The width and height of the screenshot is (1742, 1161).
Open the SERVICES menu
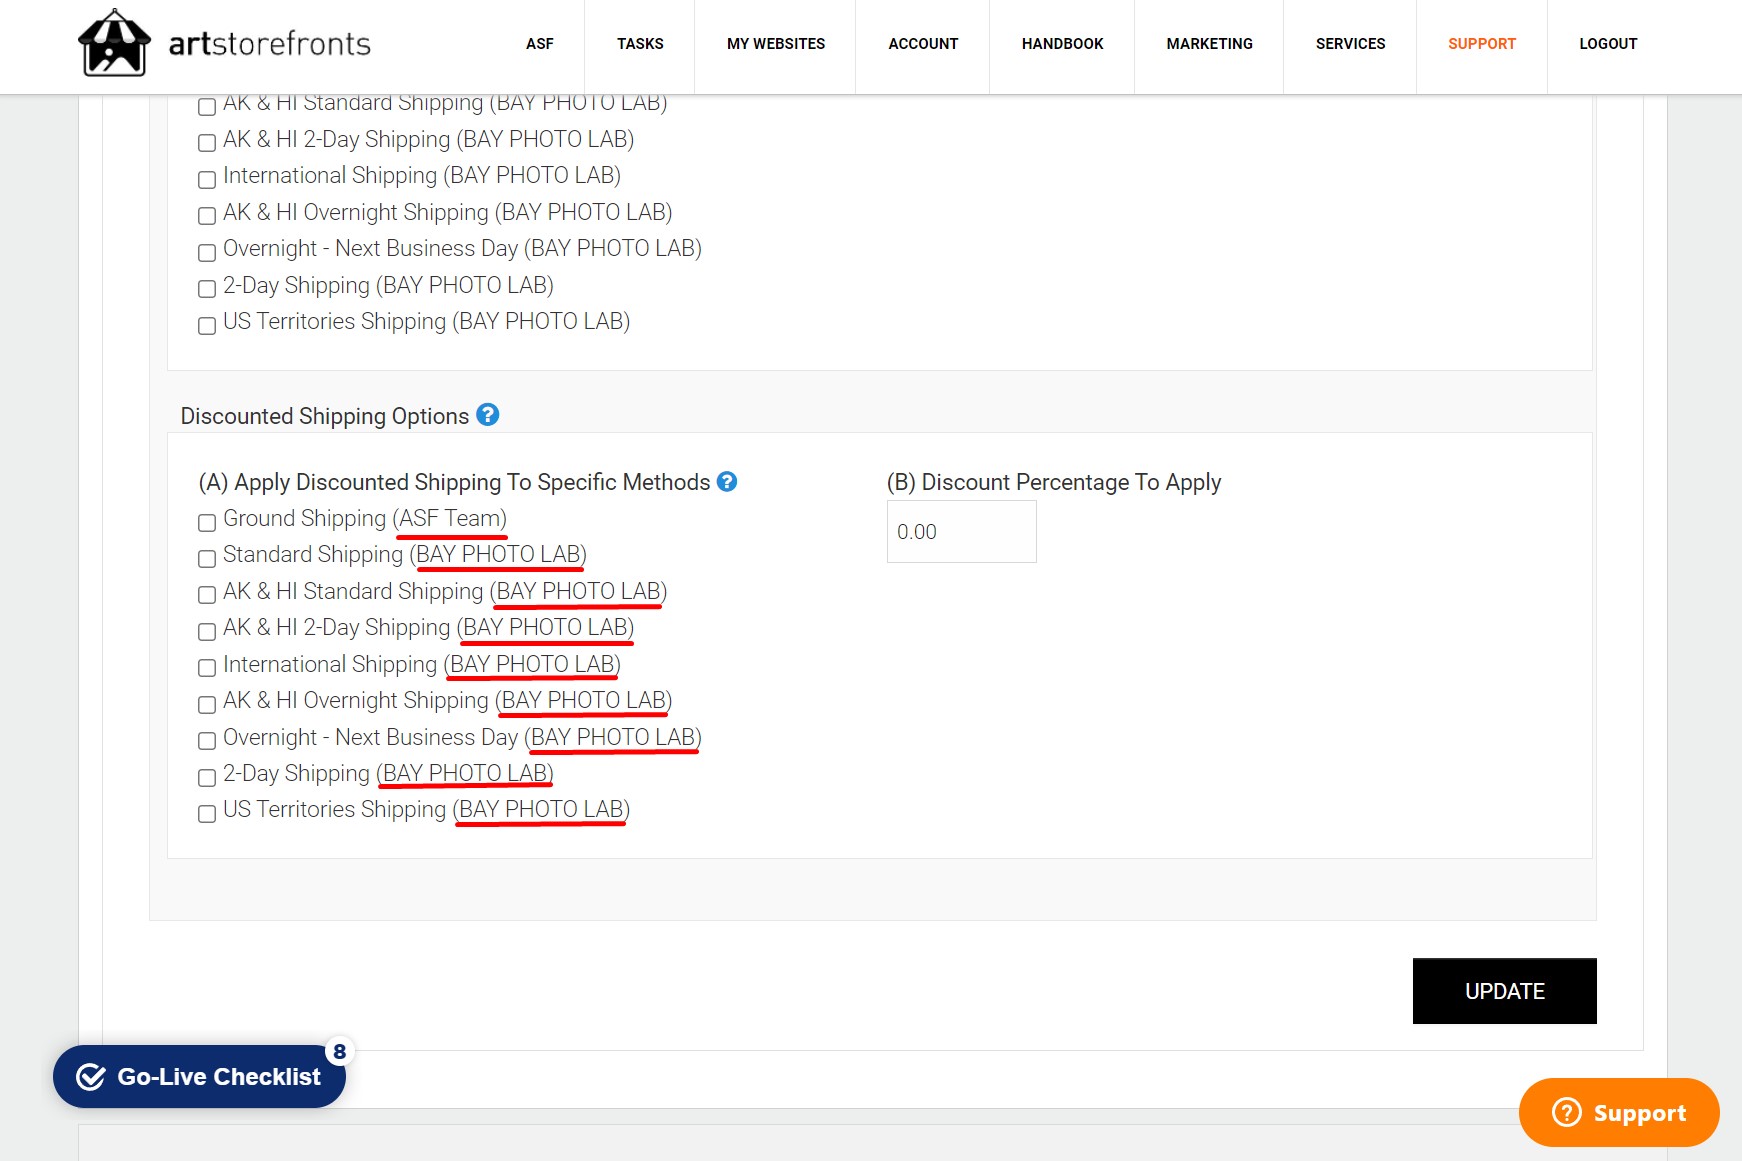click(1350, 44)
